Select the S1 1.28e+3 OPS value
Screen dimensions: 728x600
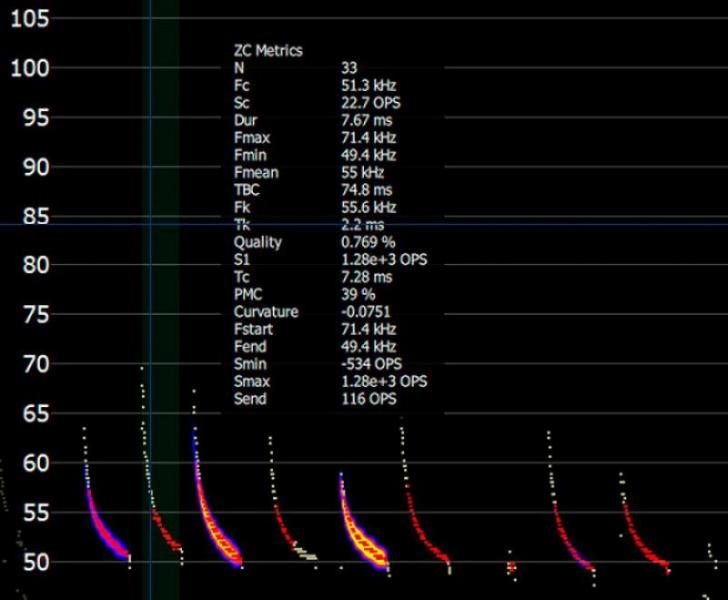click(384, 260)
